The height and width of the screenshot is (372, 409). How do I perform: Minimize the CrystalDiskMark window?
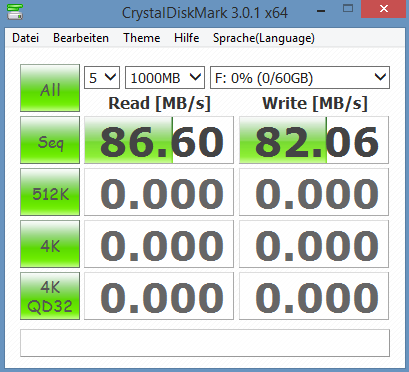point(321,11)
